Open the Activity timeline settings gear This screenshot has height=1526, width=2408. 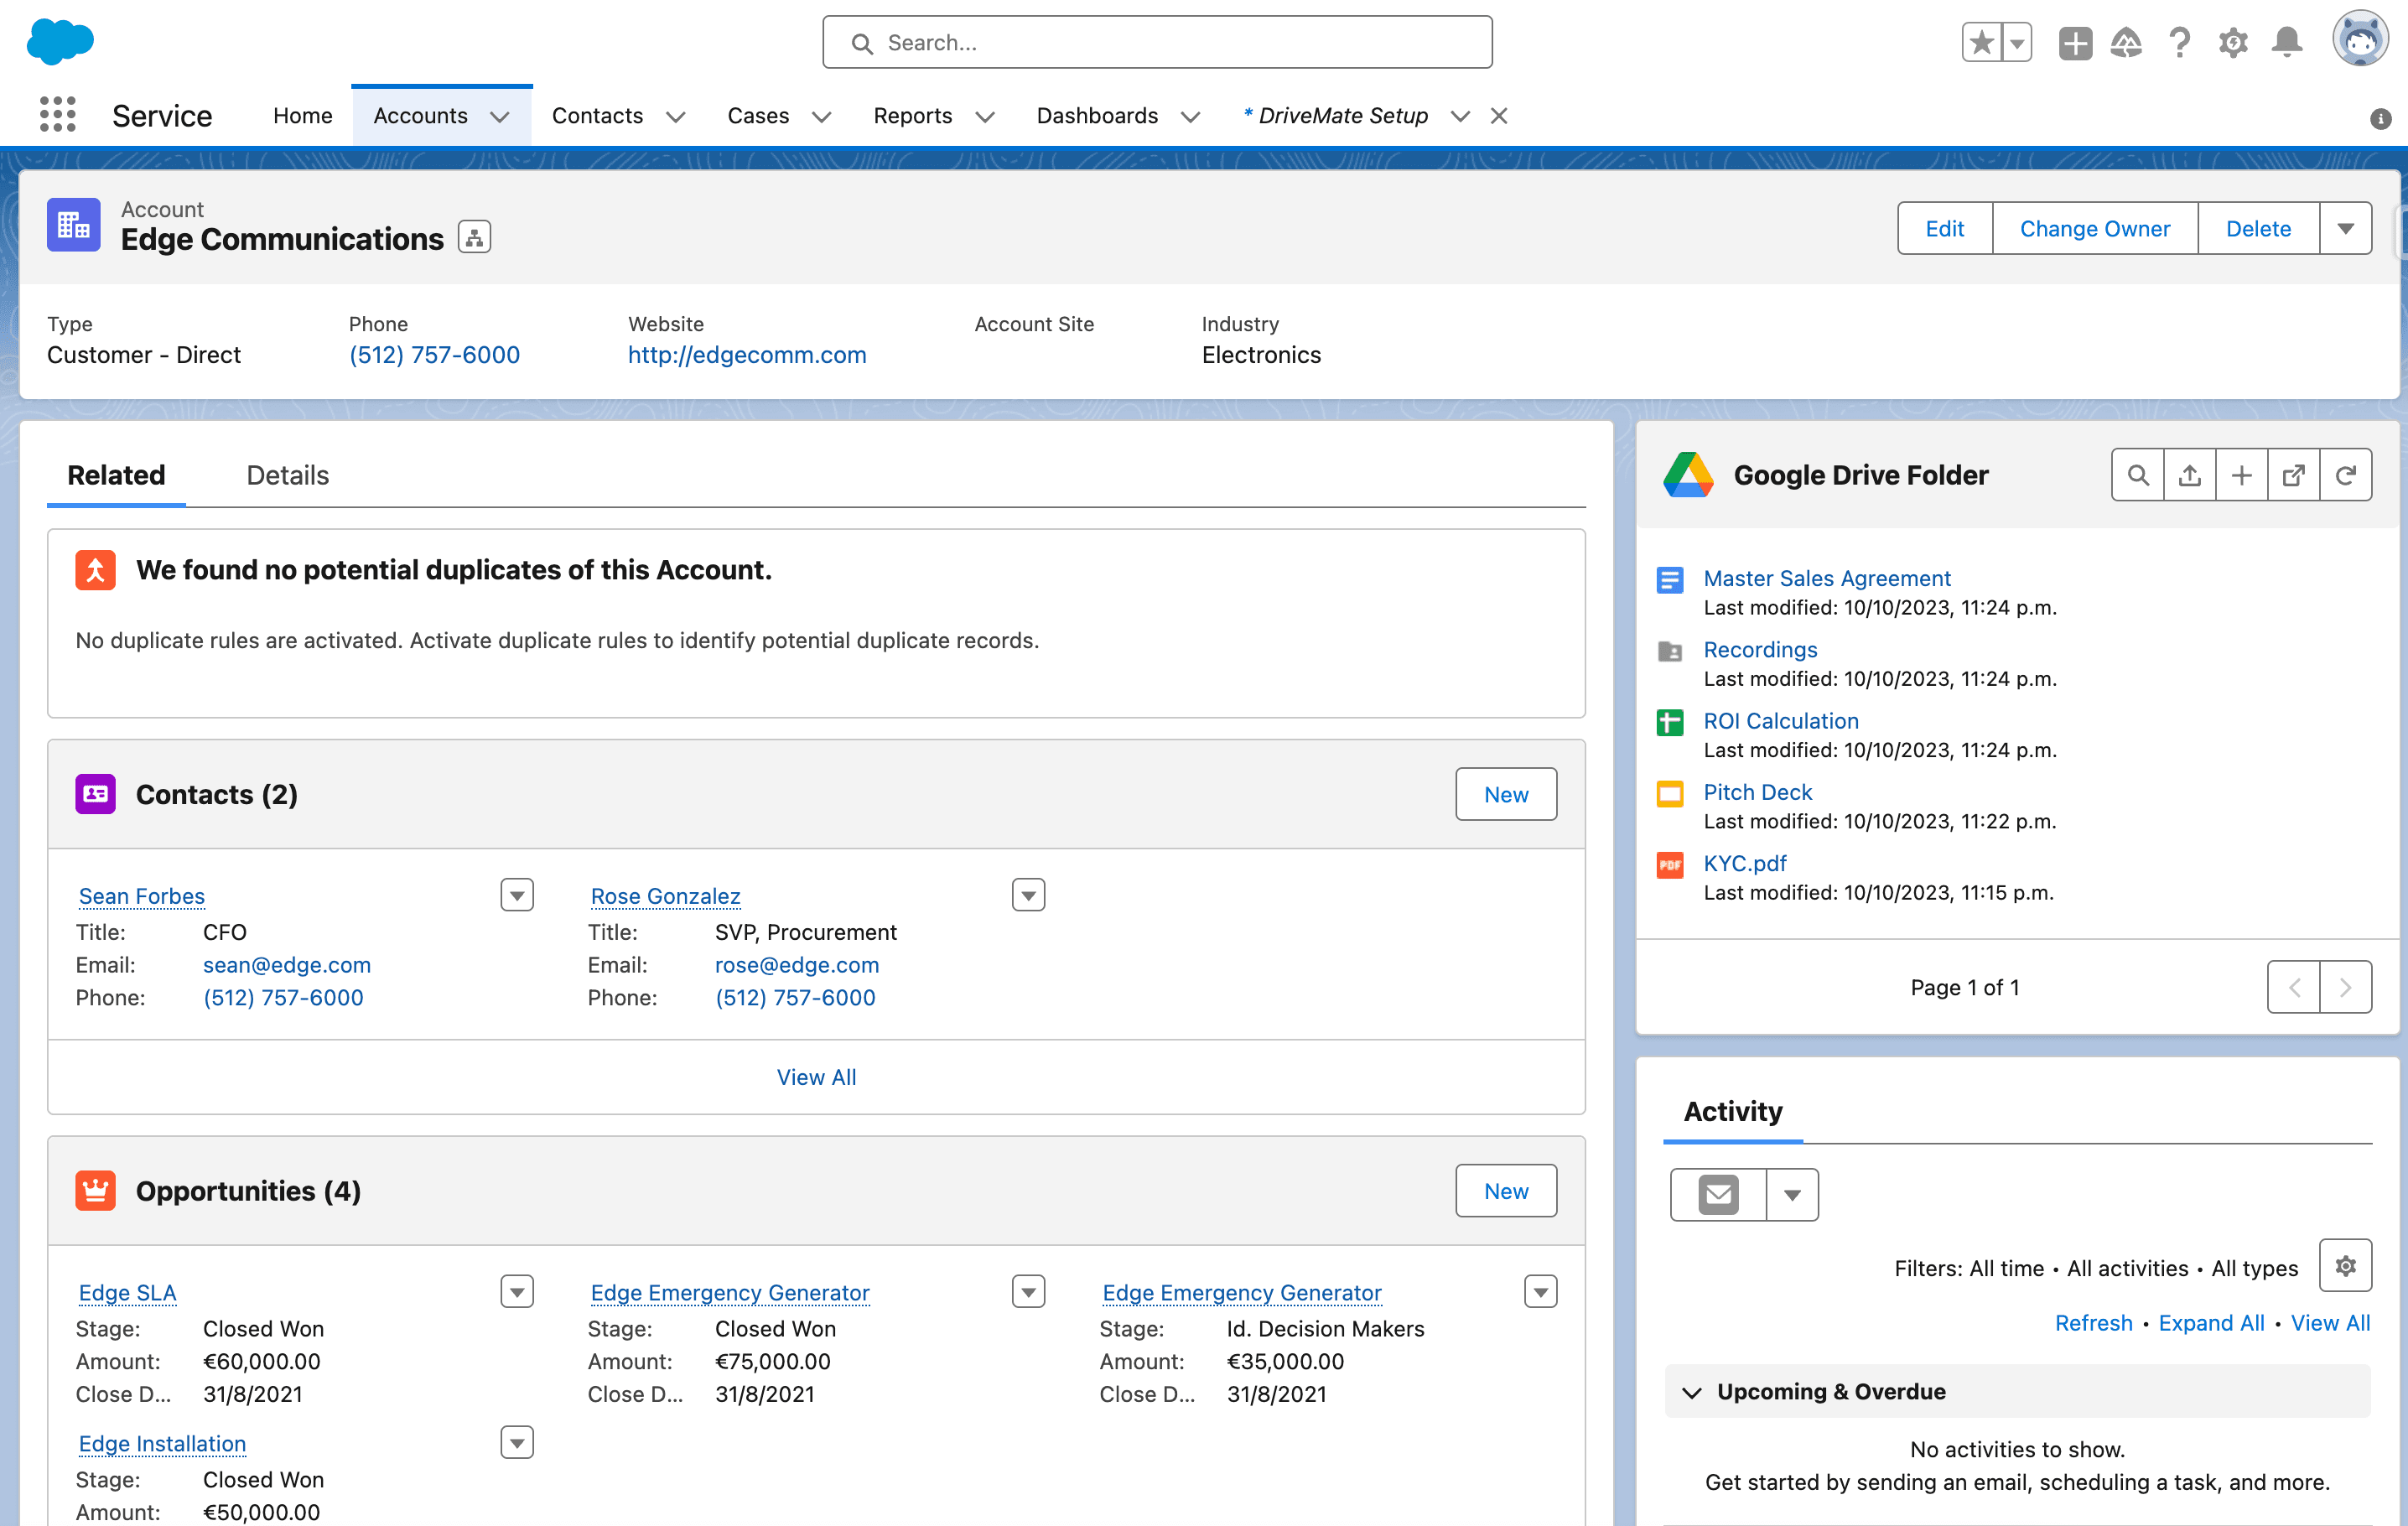tap(2345, 1266)
